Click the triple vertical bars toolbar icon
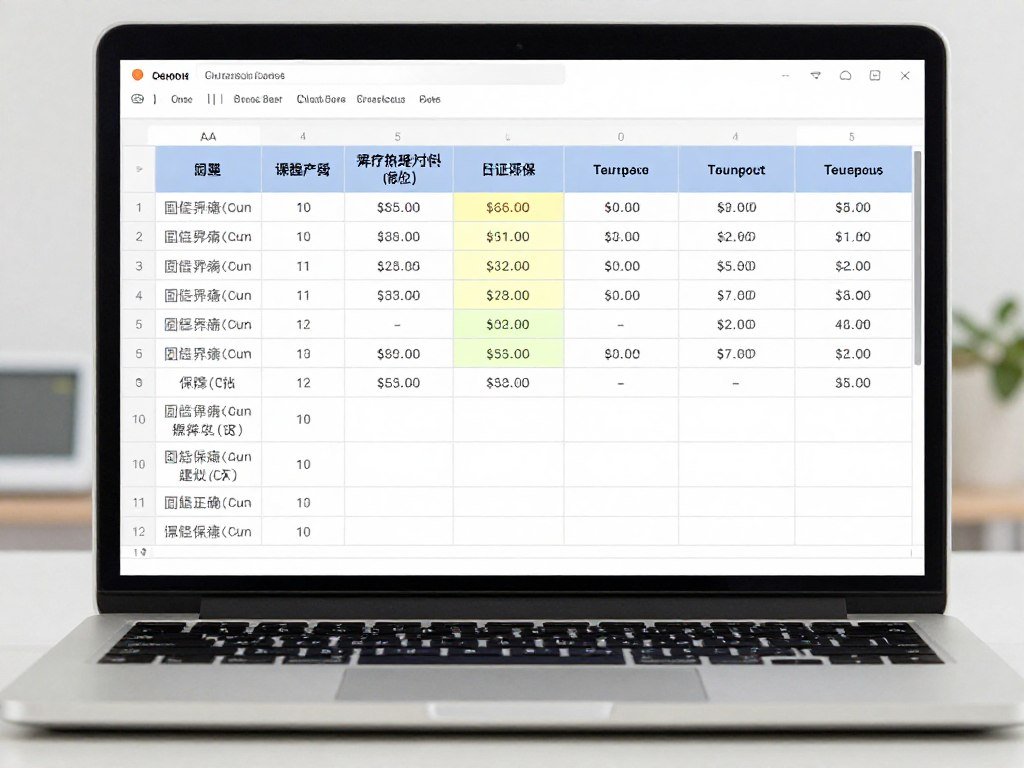 [x=214, y=99]
